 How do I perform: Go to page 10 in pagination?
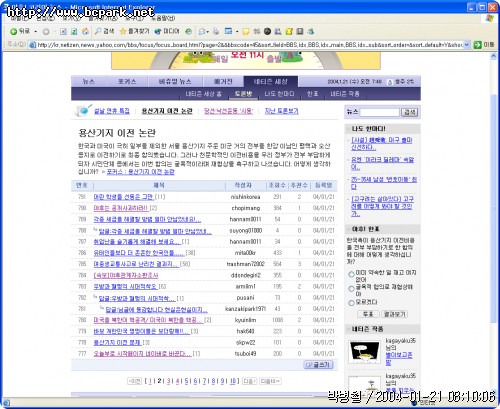tap(233, 381)
